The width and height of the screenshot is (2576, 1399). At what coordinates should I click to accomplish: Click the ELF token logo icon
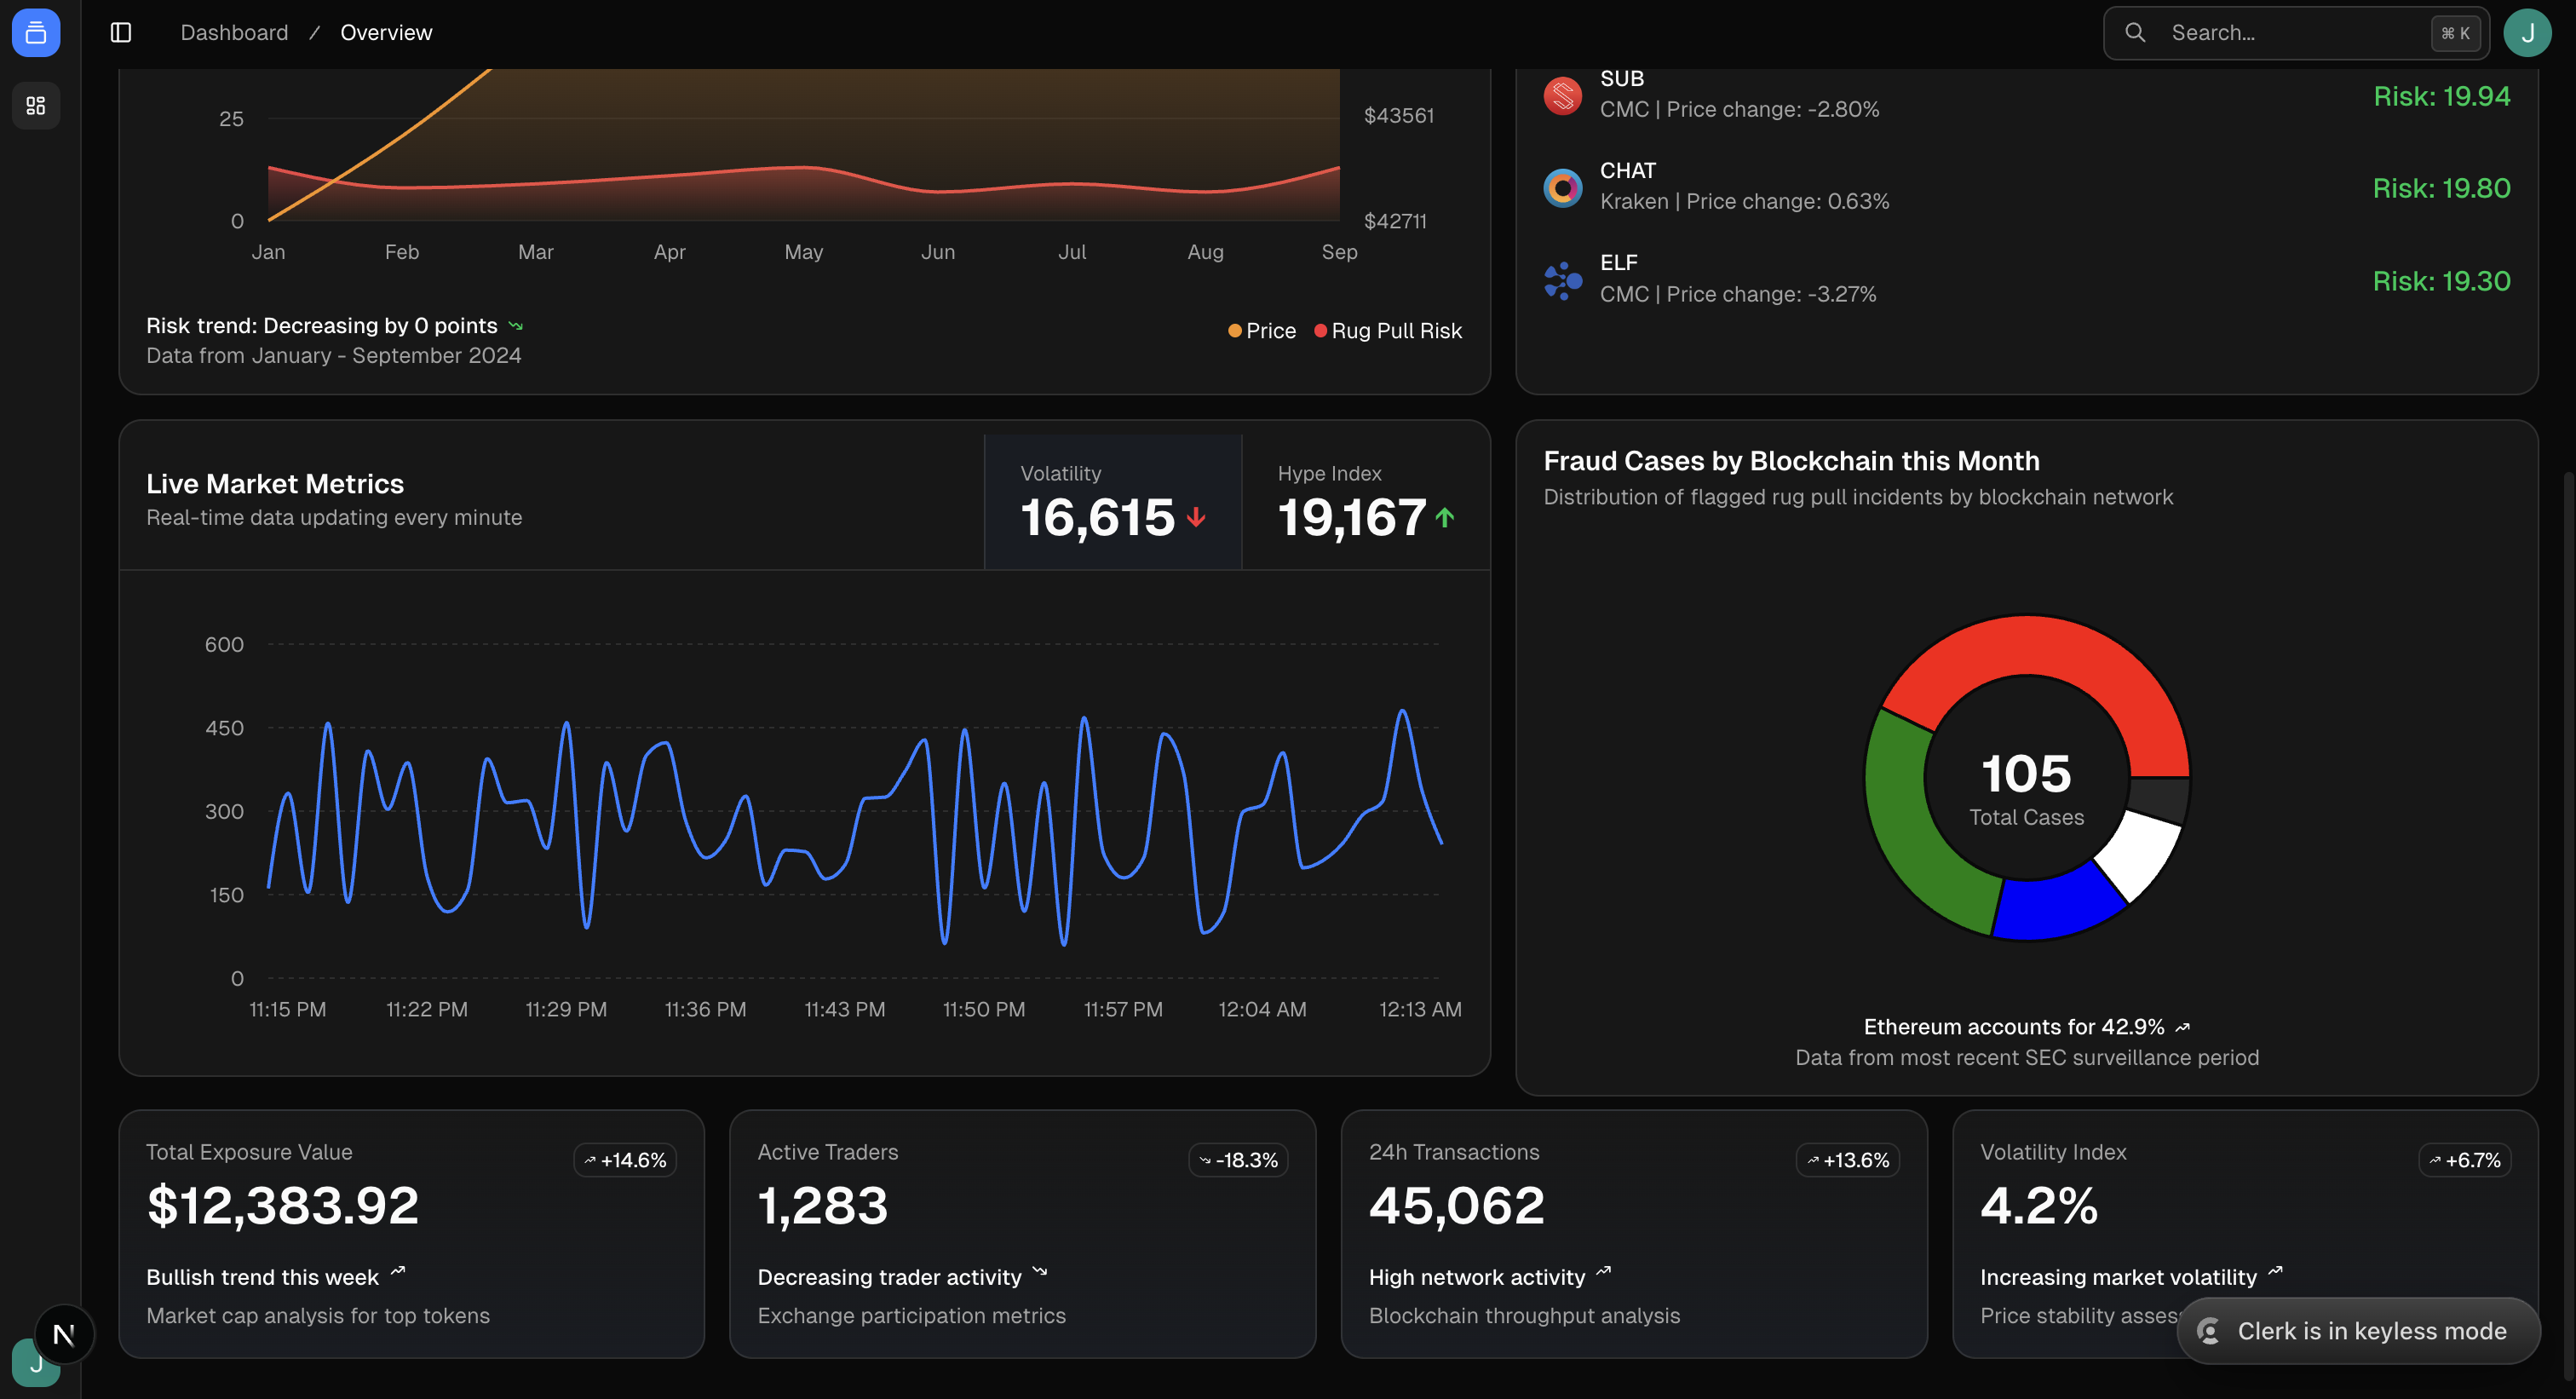tap(1562, 280)
